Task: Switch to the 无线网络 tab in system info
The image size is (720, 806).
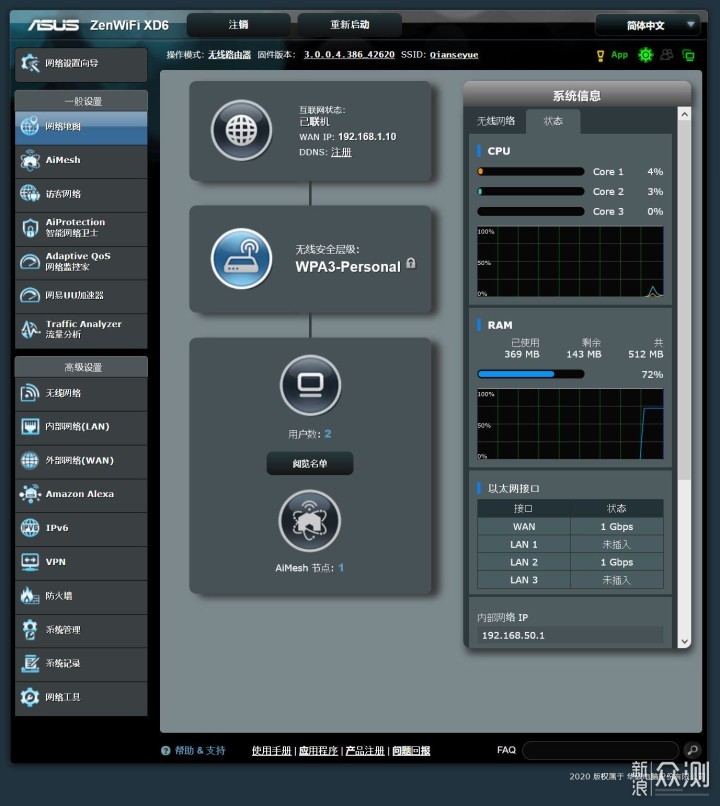Action: [x=495, y=121]
